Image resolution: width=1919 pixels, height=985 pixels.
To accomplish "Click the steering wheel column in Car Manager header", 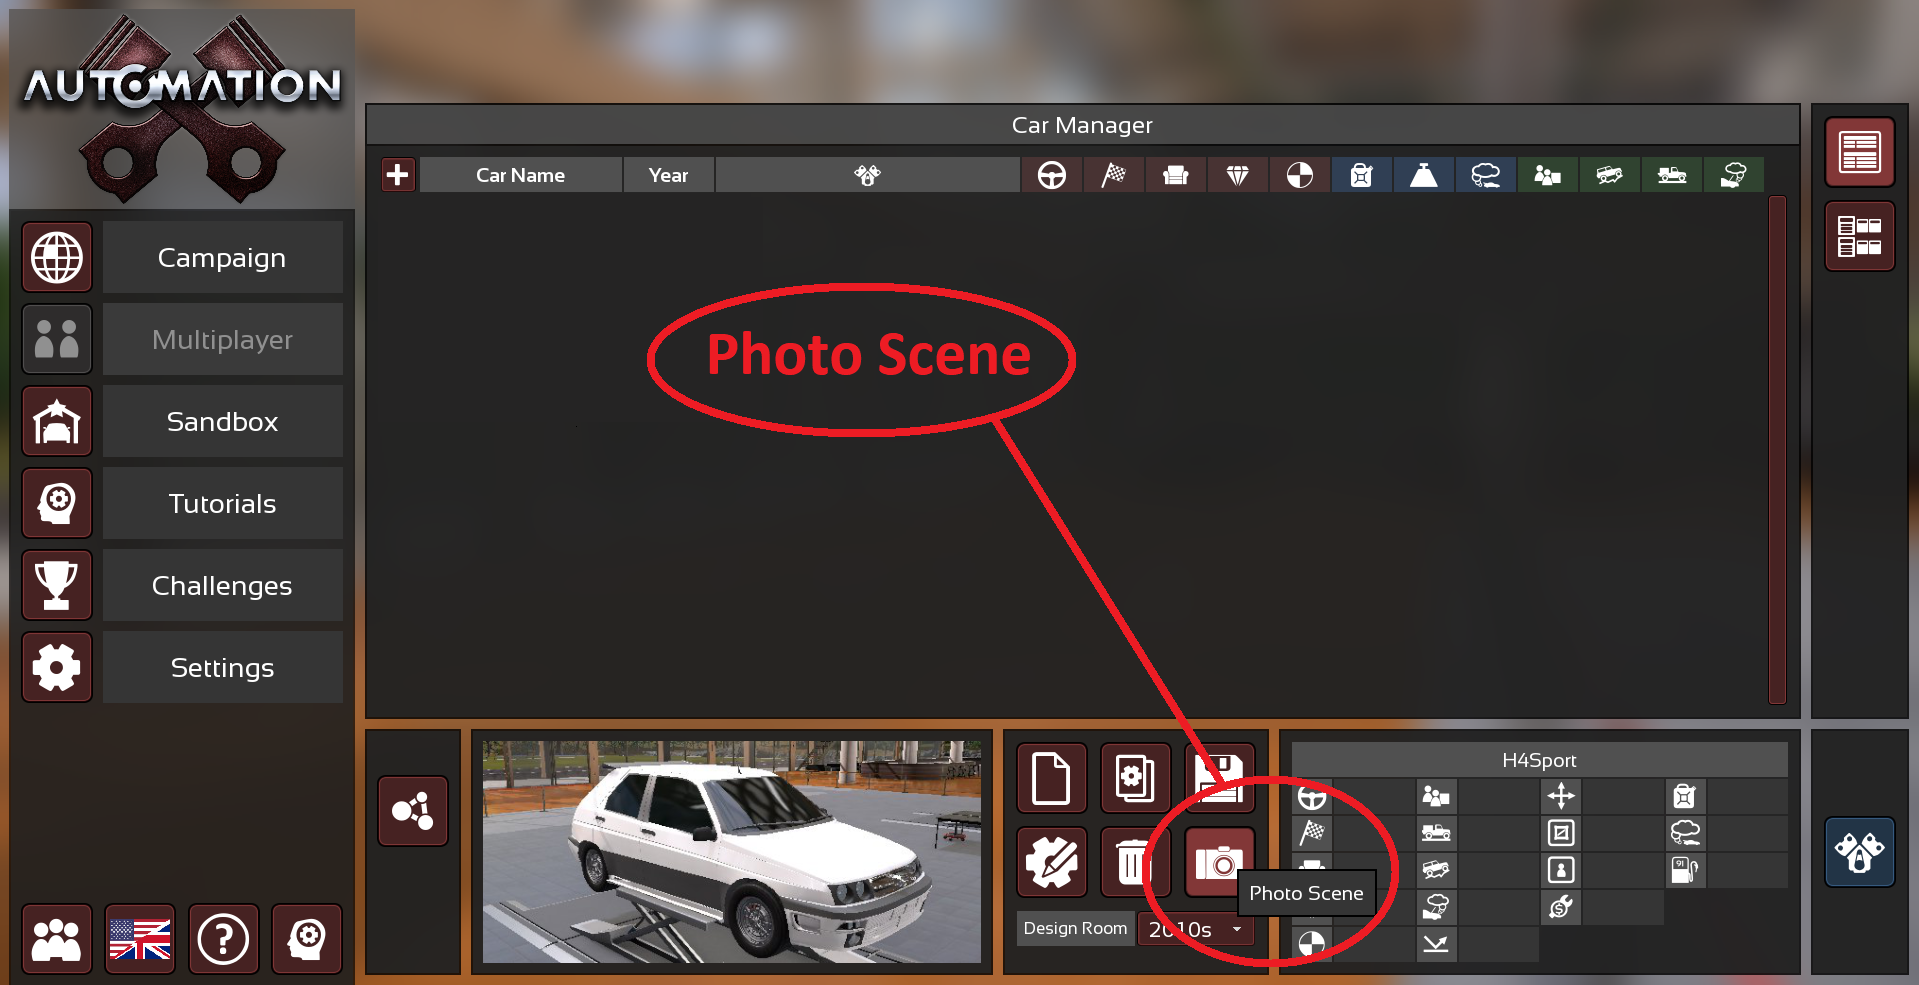I will [1052, 175].
